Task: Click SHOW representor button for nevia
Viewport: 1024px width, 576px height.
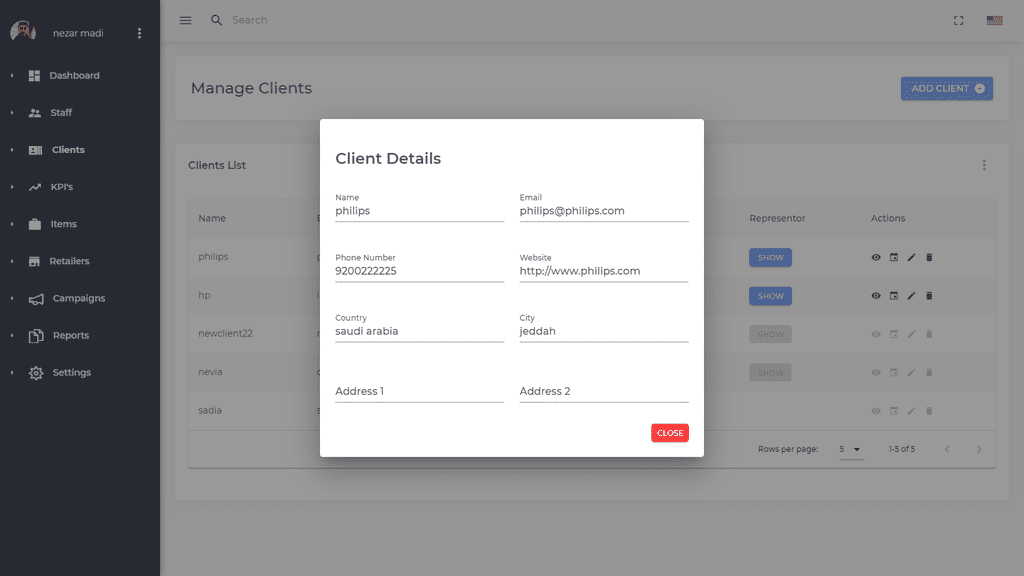Action: [x=771, y=373]
